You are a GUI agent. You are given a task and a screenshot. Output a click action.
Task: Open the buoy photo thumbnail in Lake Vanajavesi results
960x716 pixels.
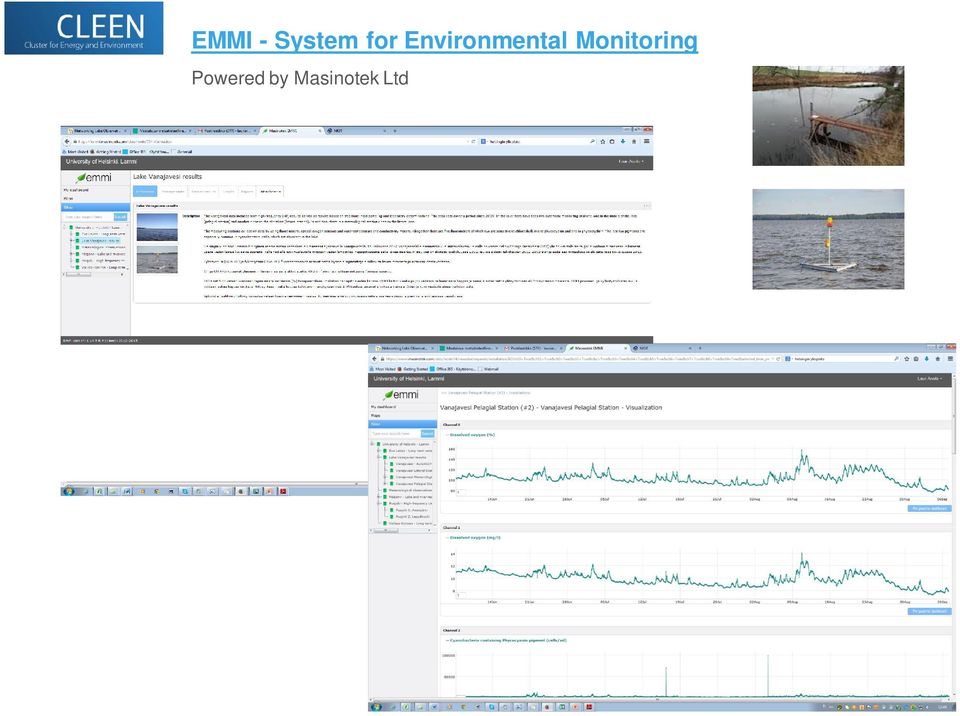click(x=157, y=259)
